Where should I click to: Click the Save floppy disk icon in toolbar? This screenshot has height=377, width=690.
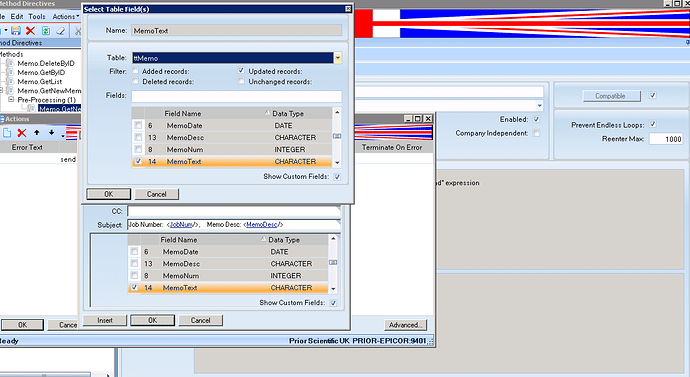point(16,30)
